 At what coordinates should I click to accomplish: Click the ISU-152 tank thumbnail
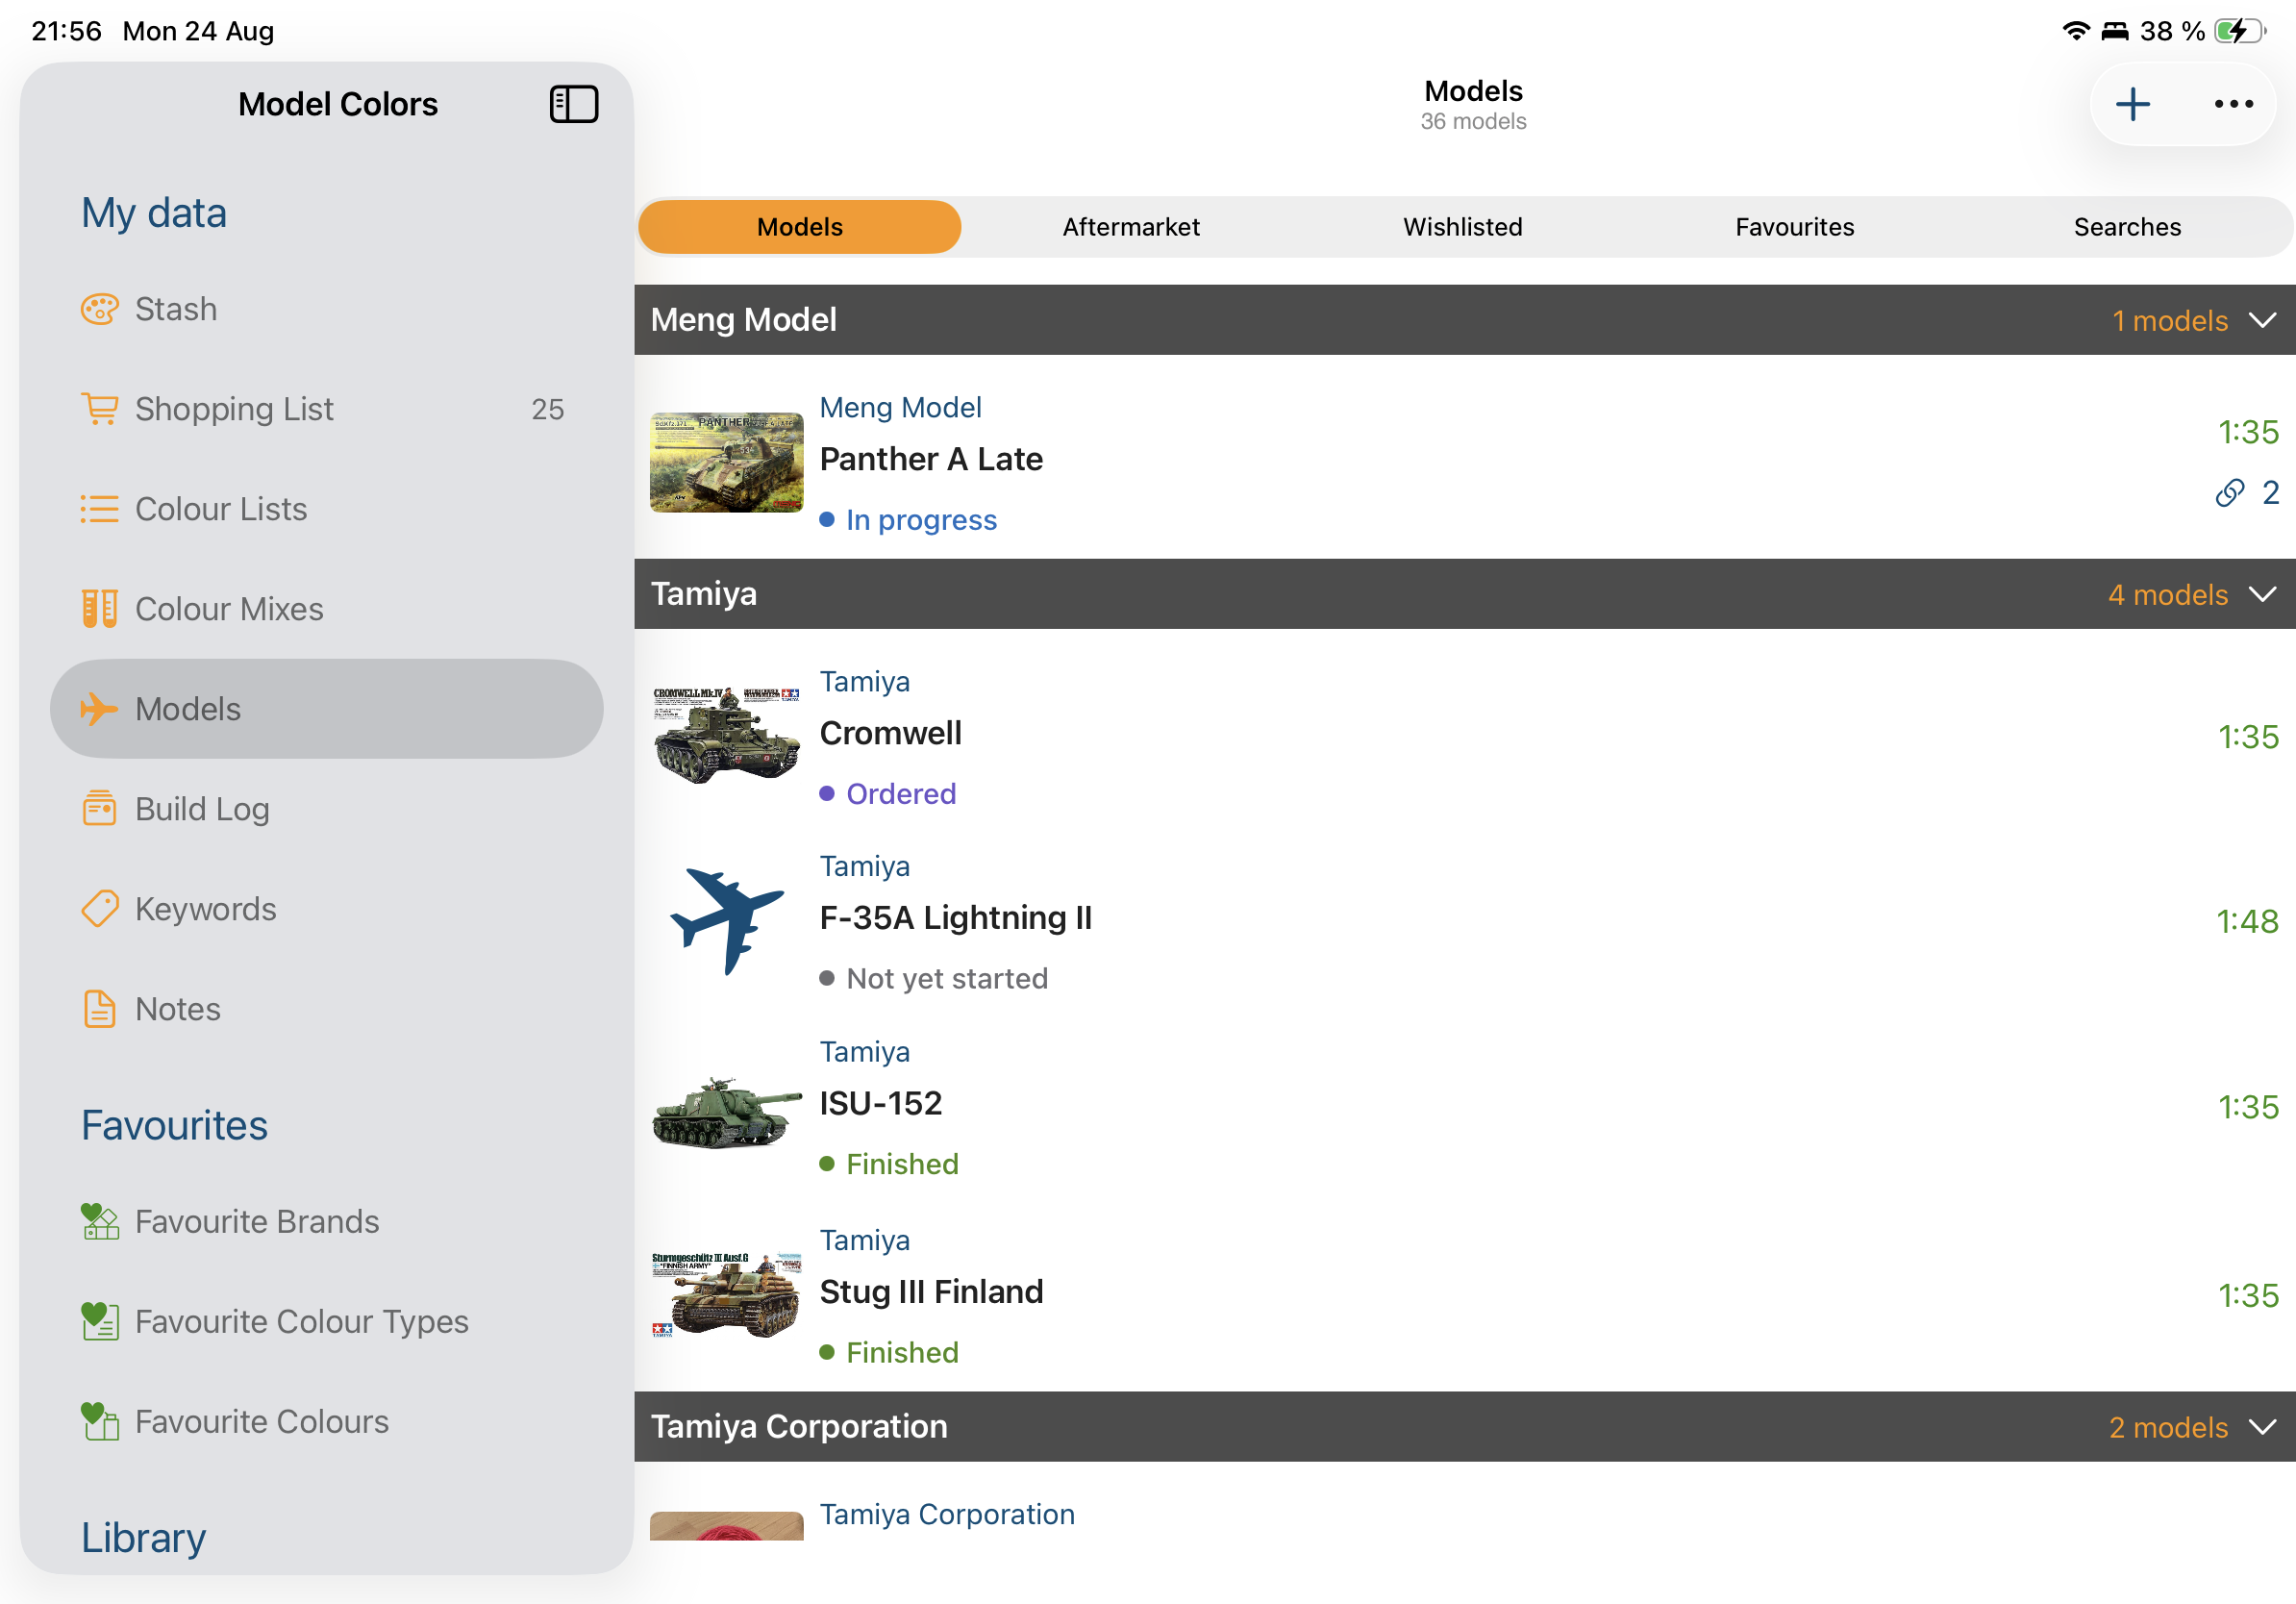click(x=727, y=1111)
